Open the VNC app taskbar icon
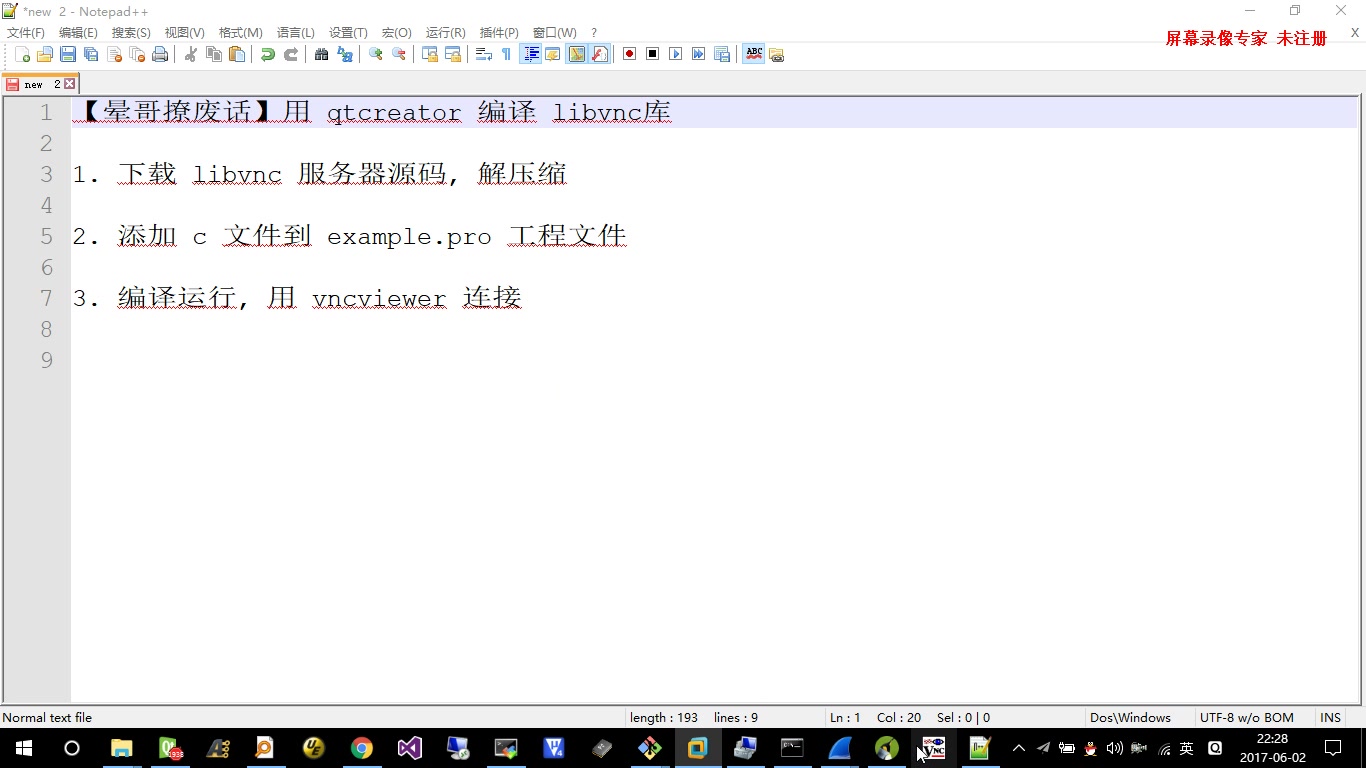 (934, 748)
